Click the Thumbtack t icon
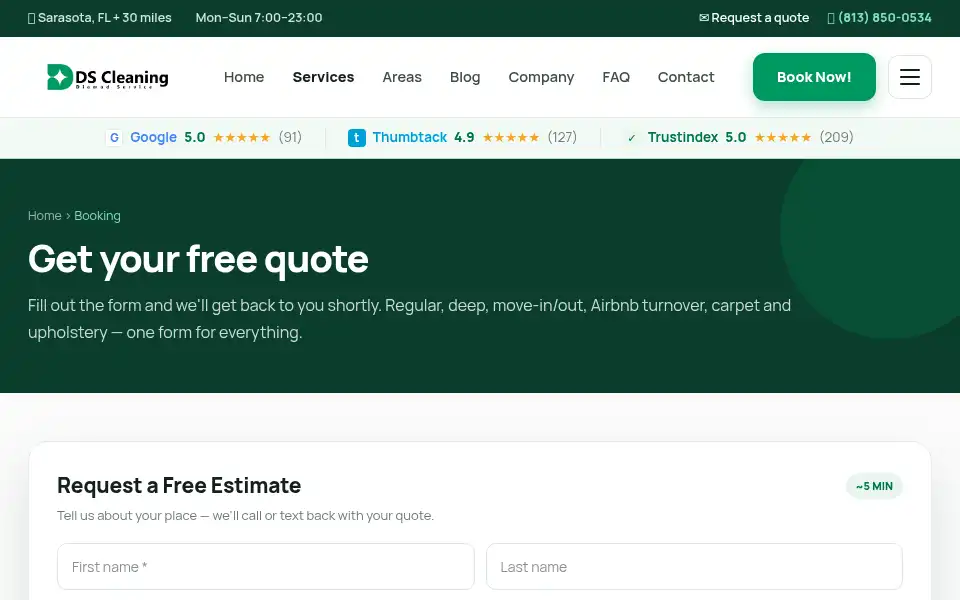The height and width of the screenshot is (600, 960). (x=357, y=138)
